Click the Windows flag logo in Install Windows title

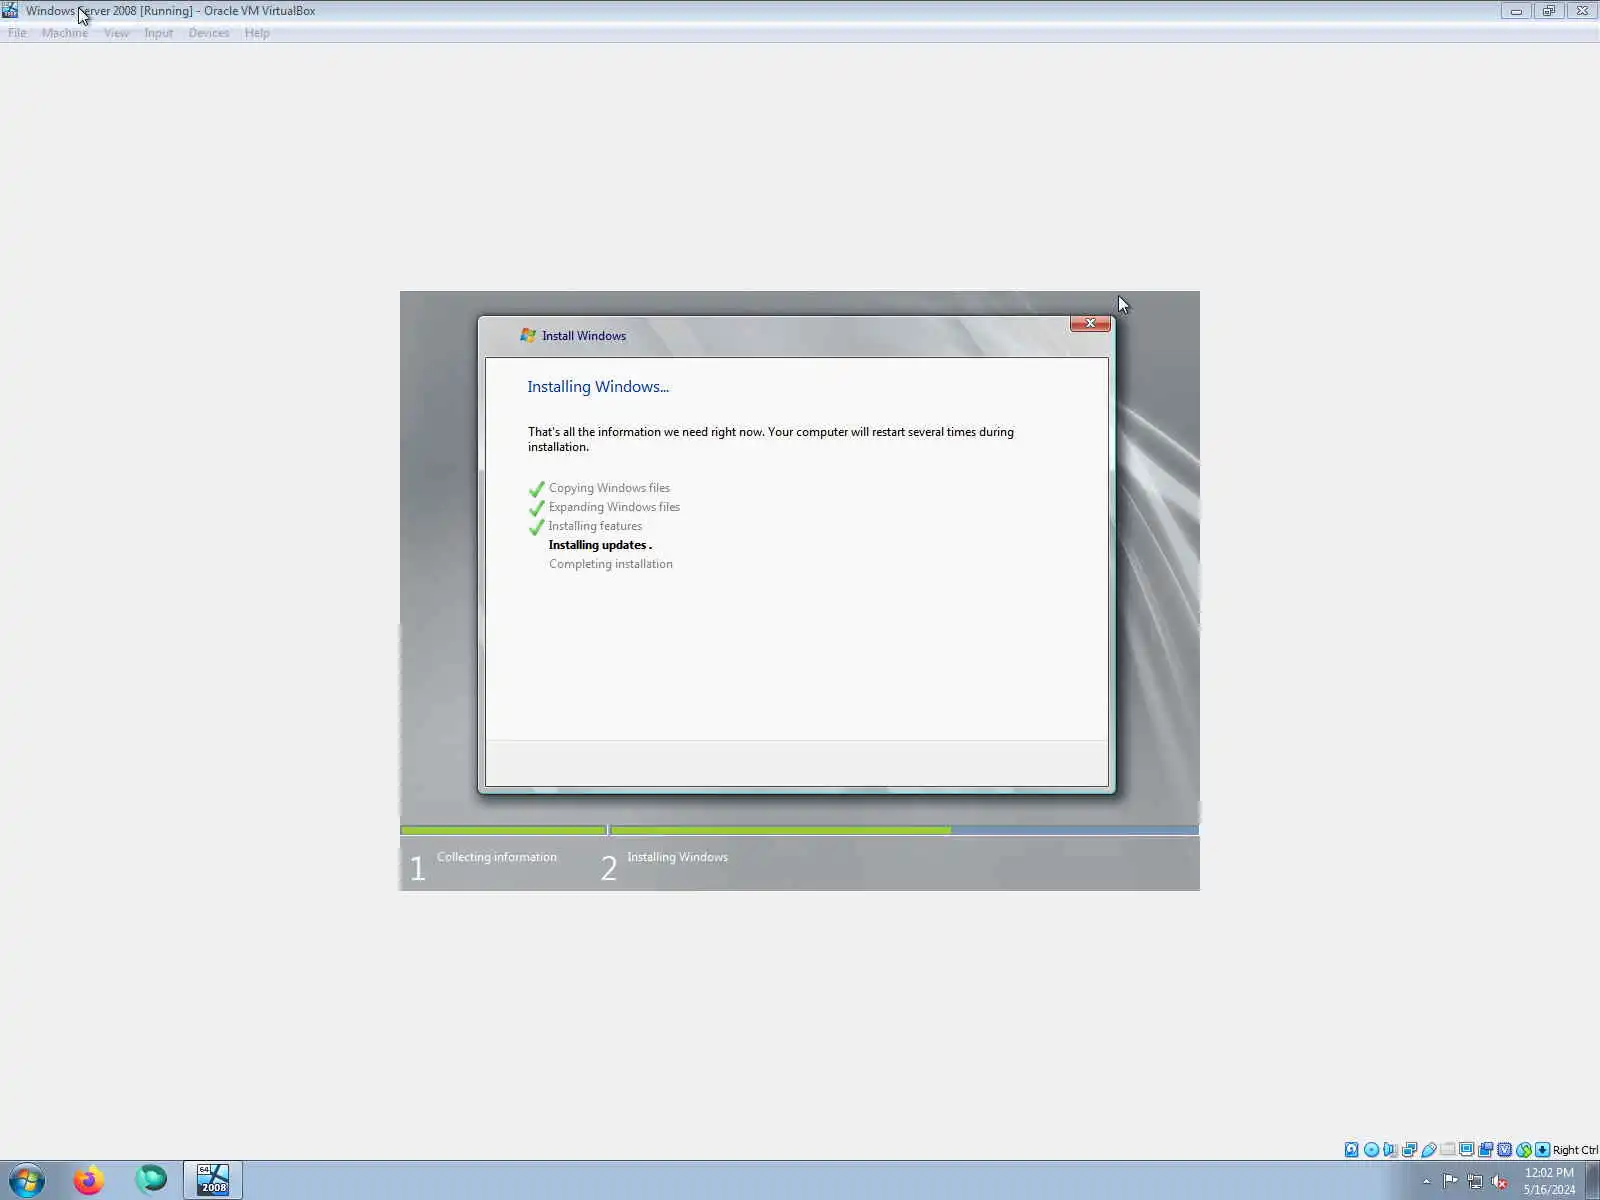(528, 335)
